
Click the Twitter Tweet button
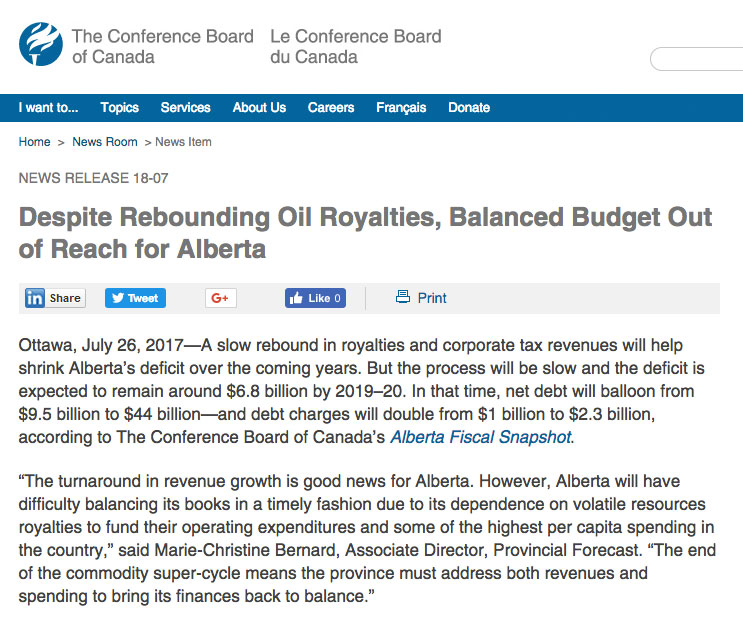136,298
